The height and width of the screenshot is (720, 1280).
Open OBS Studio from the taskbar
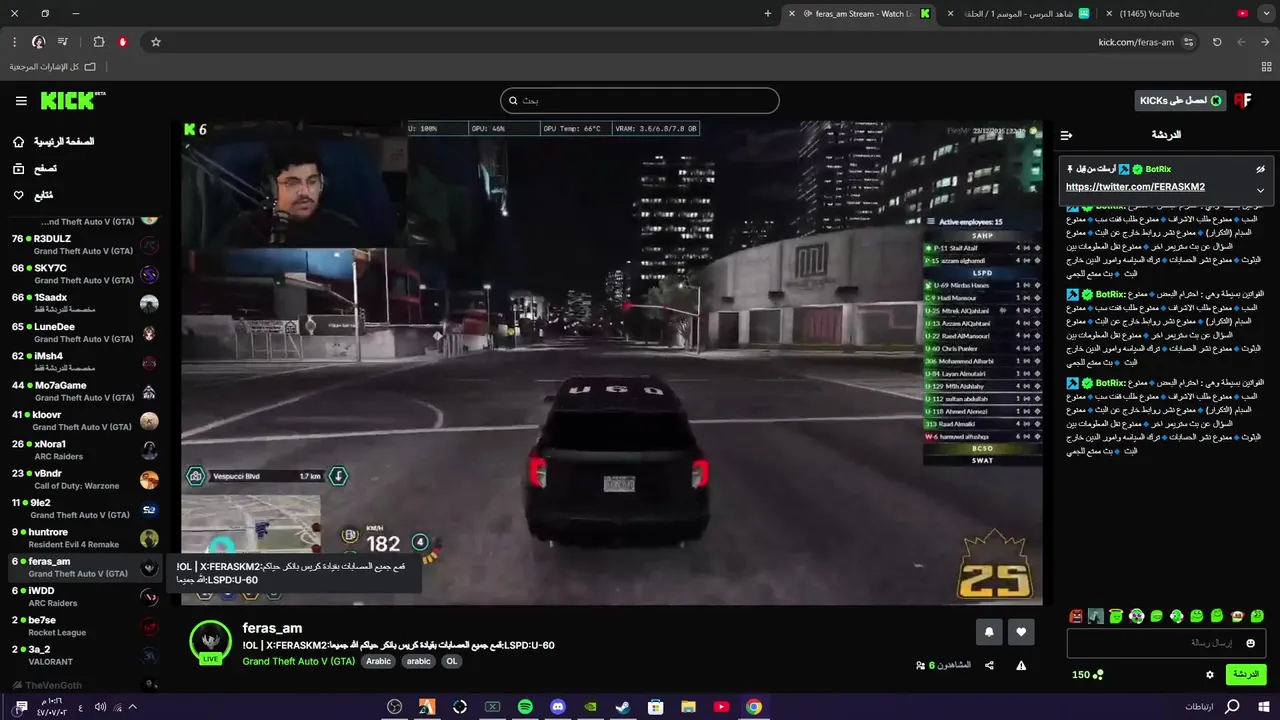(x=395, y=707)
